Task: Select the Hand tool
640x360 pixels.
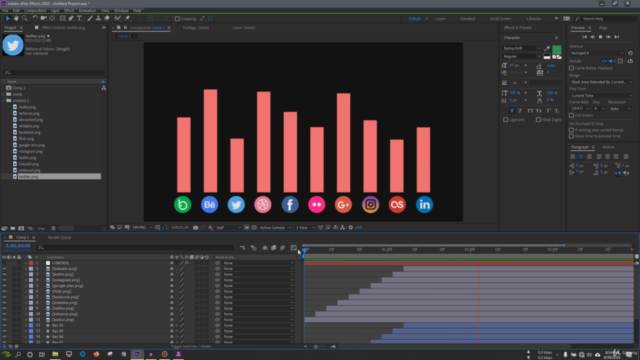Action: (16, 18)
